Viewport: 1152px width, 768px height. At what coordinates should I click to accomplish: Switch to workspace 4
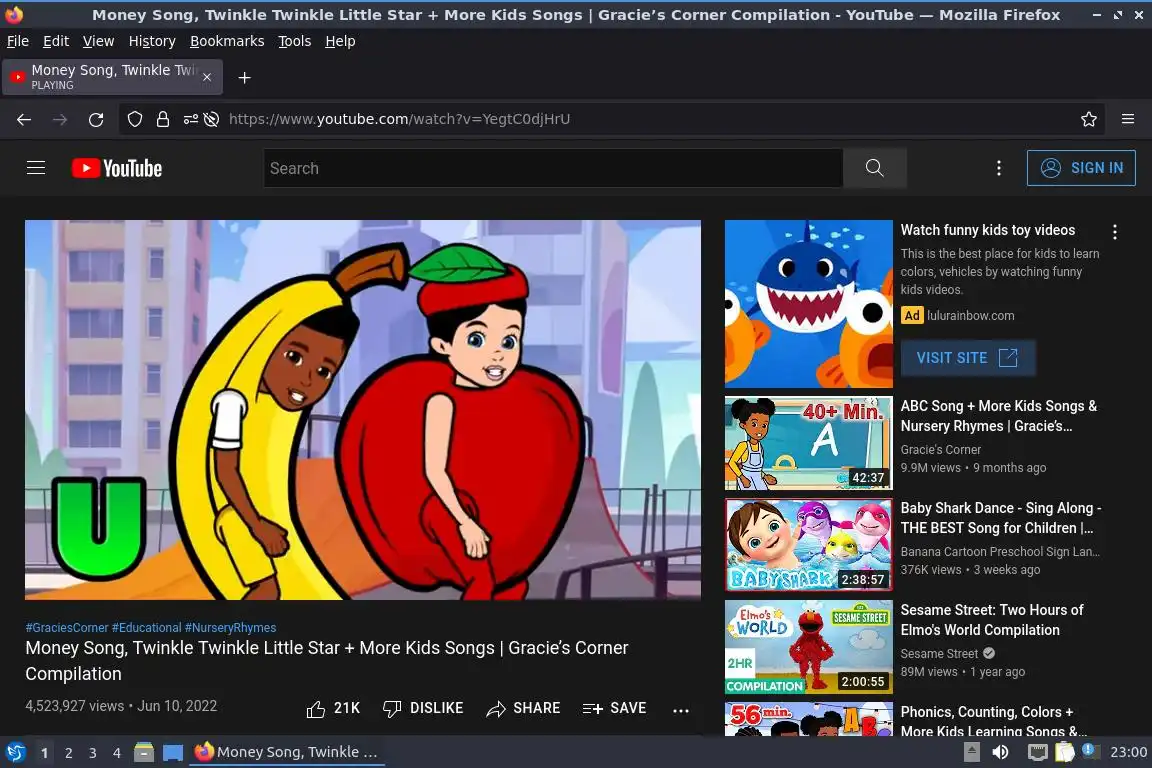(117, 753)
